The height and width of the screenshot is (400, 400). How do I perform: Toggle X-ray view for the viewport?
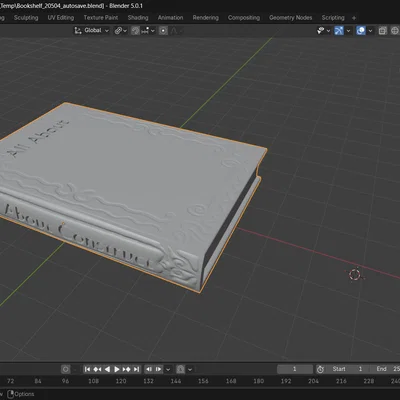click(383, 31)
